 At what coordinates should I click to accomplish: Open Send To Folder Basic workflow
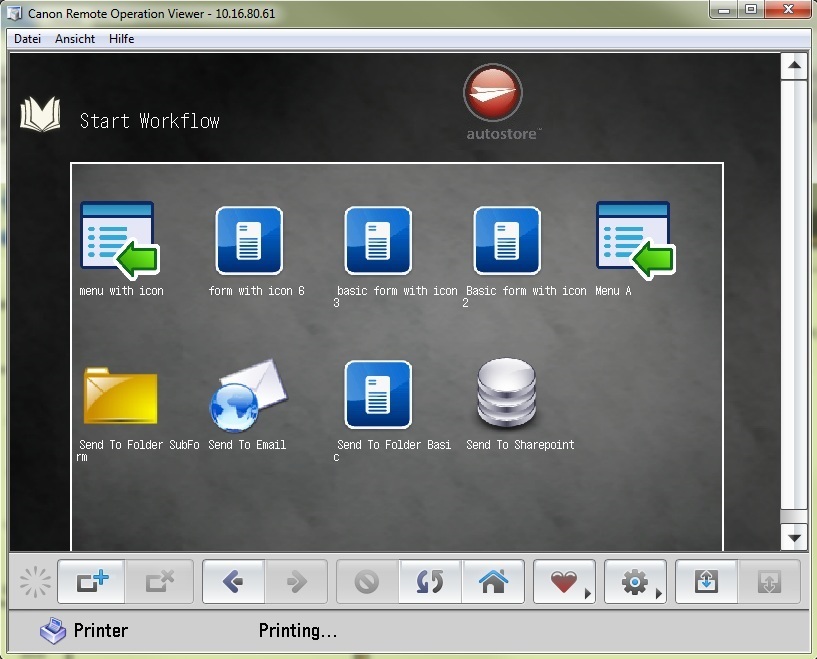pyautogui.click(x=378, y=394)
